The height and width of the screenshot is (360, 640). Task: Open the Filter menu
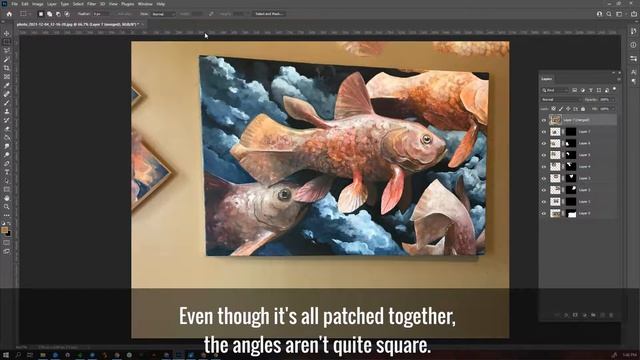(91, 4)
